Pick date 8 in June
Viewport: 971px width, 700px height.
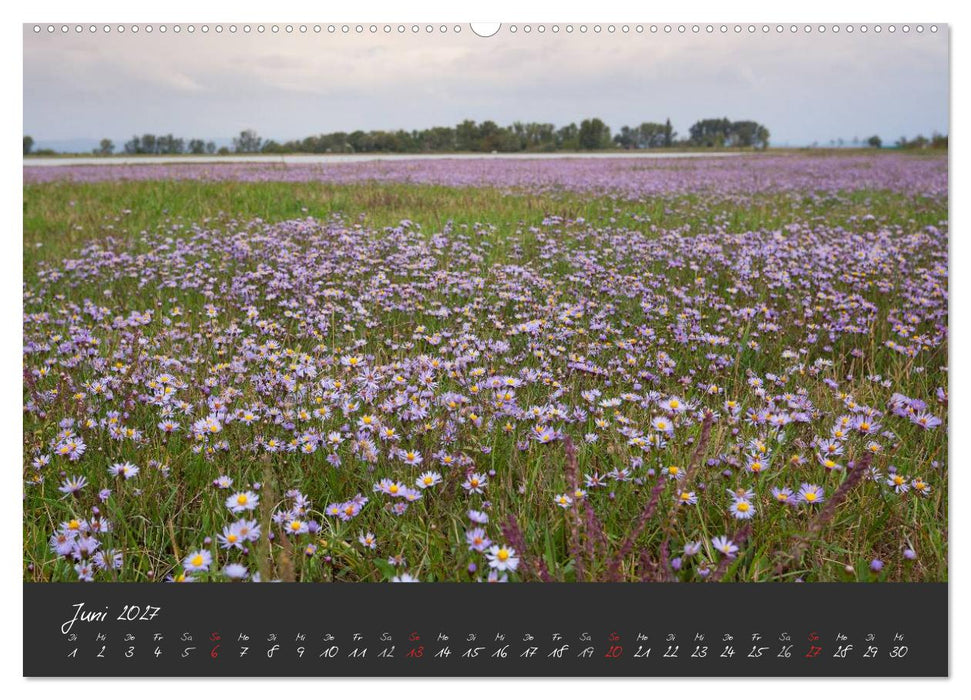click(x=272, y=652)
